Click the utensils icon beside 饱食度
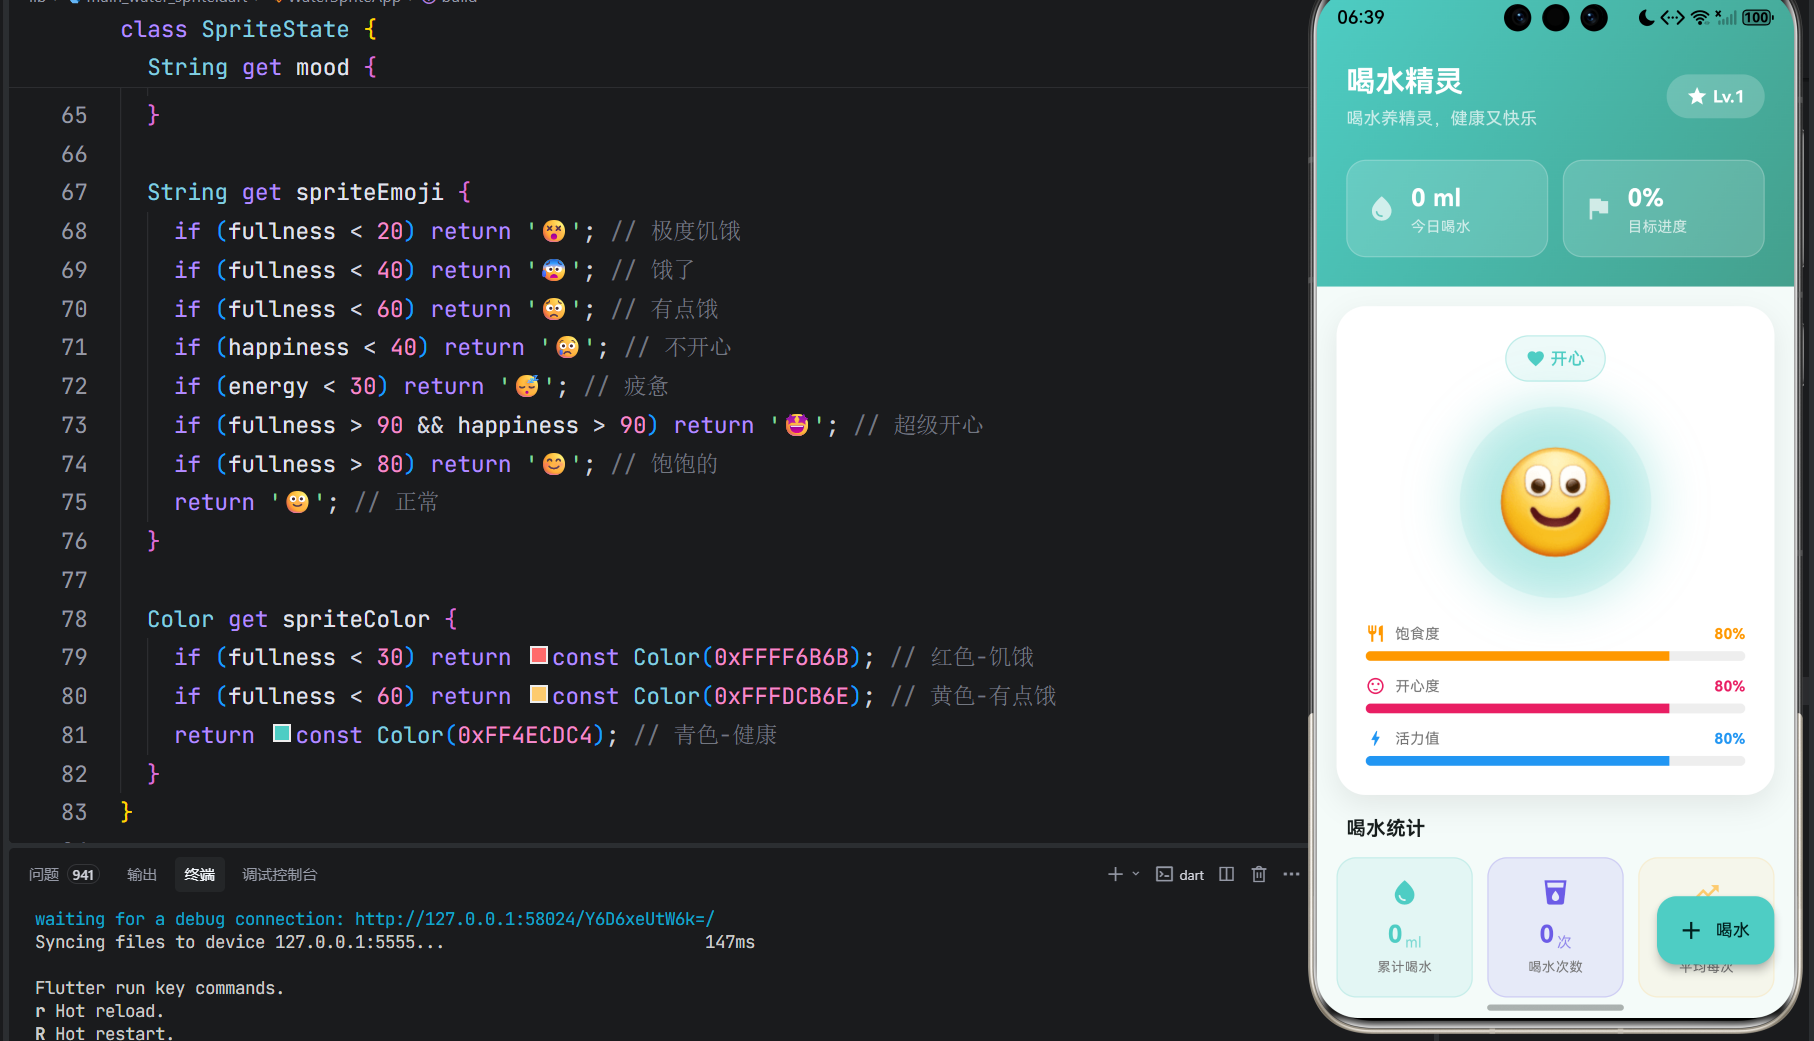This screenshot has height=1041, width=1814. (1377, 632)
